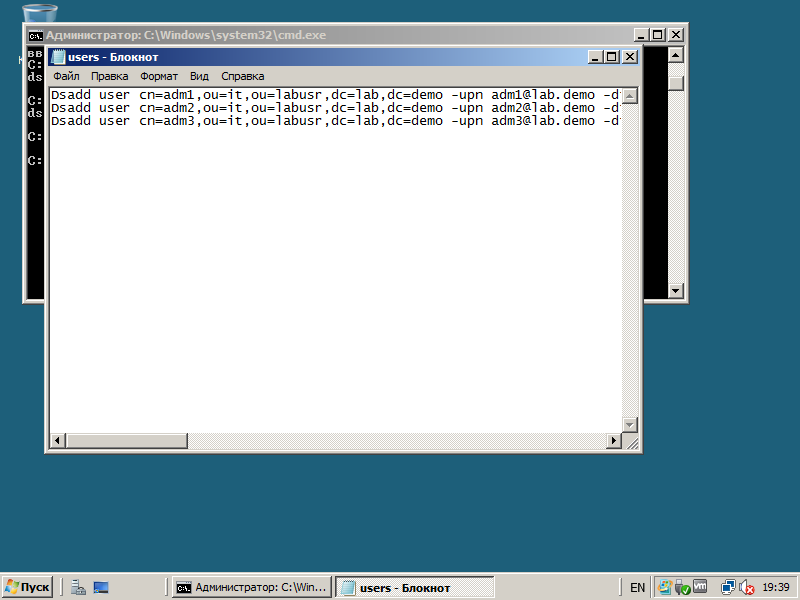Viewport: 800px width, 600px height.
Task: Click the safely remove hardware tray icon
Action: (683, 588)
